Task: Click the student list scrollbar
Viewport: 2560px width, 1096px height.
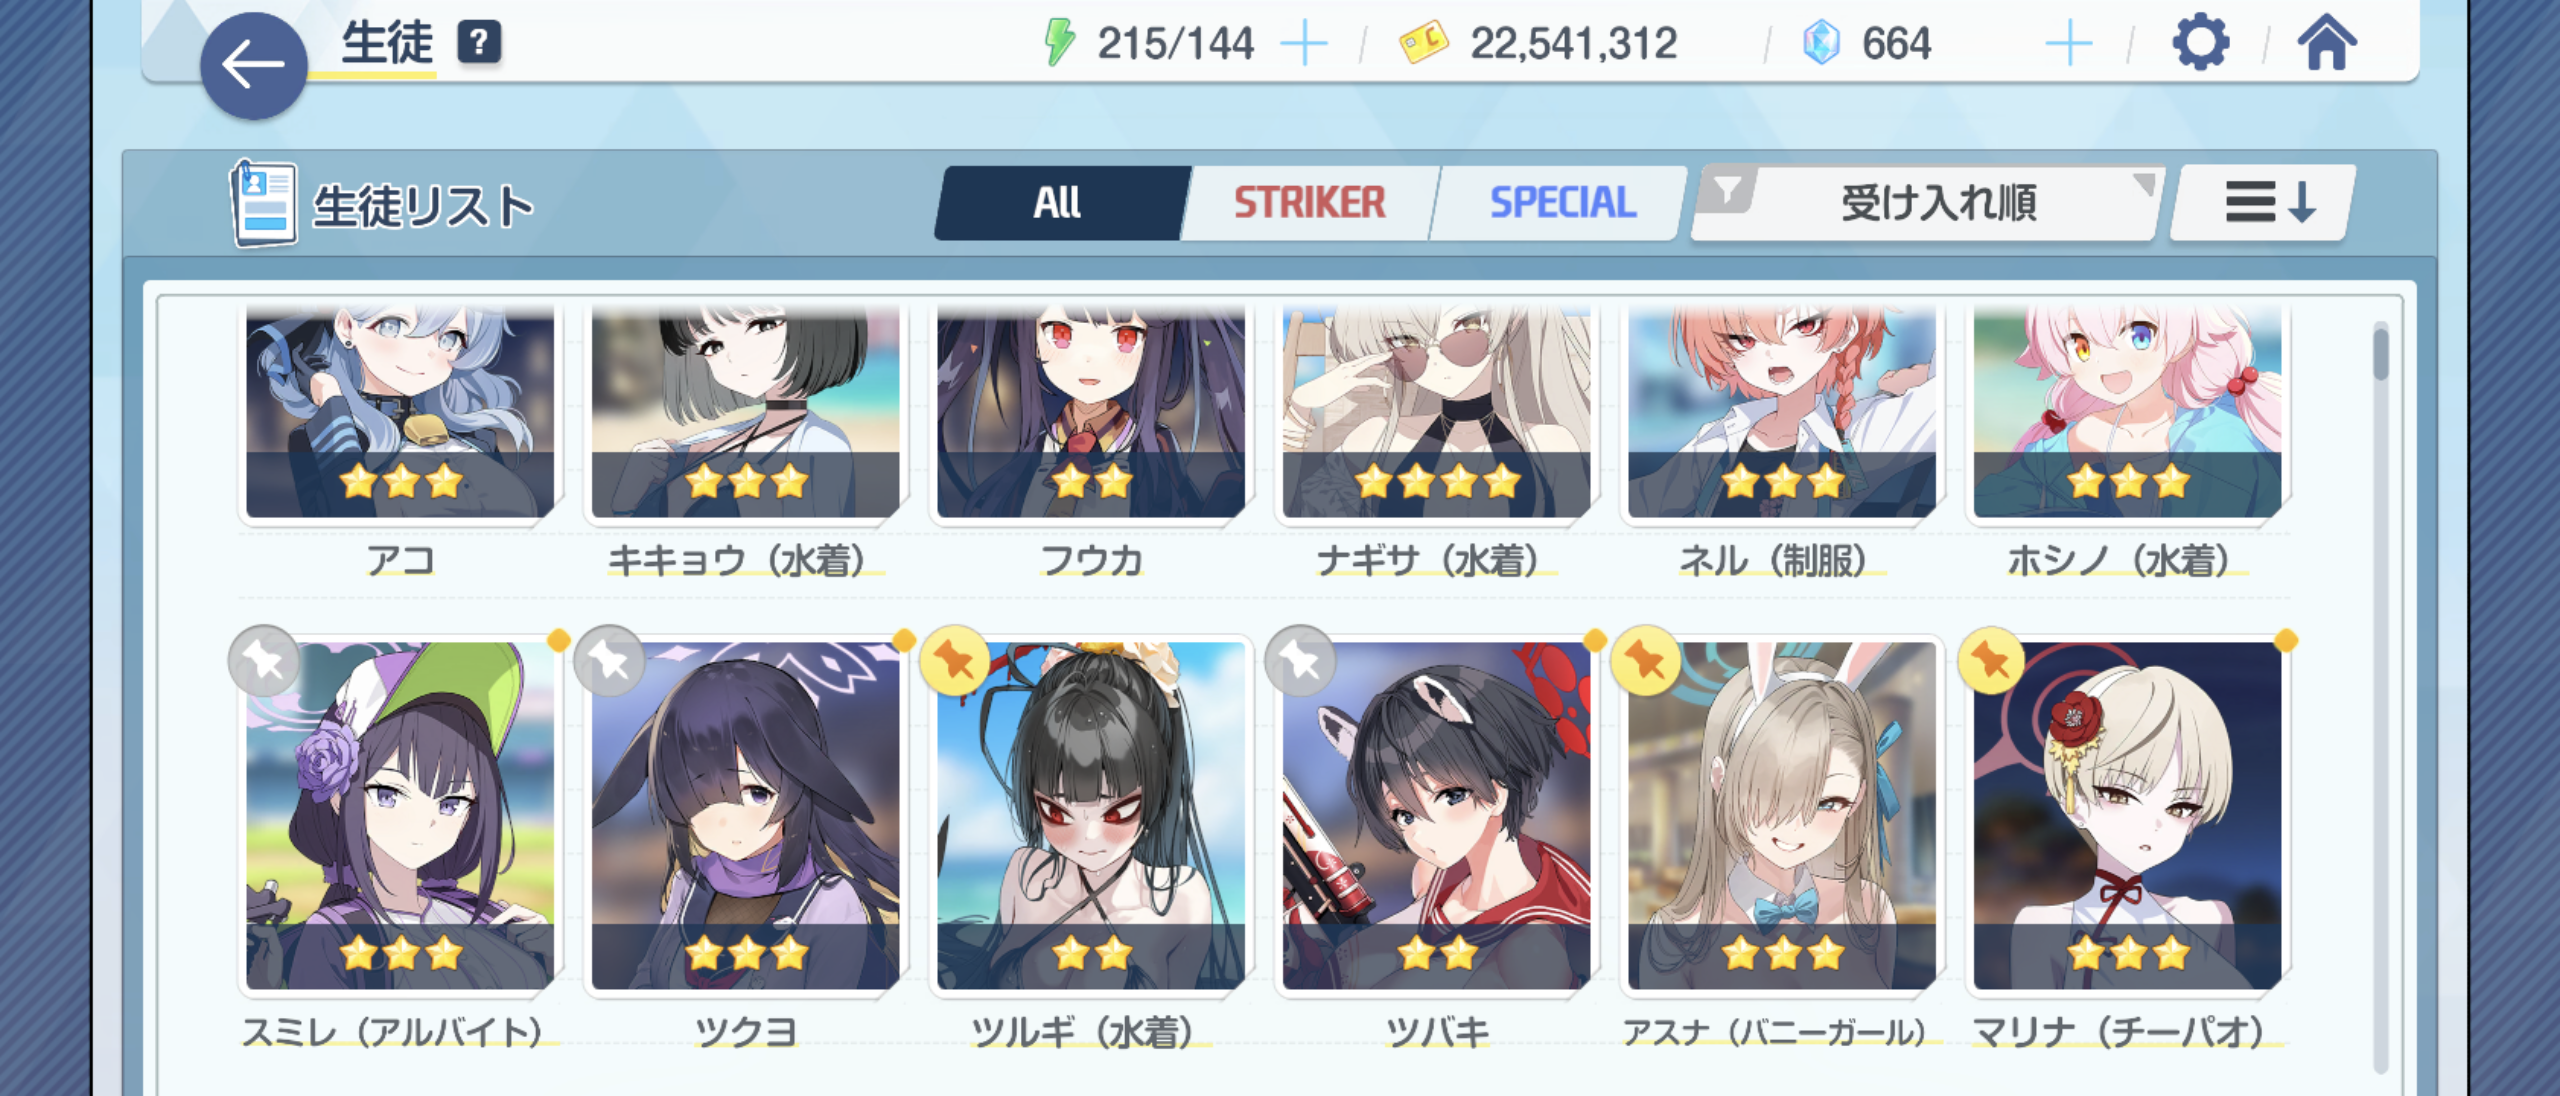Action: [2381, 695]
